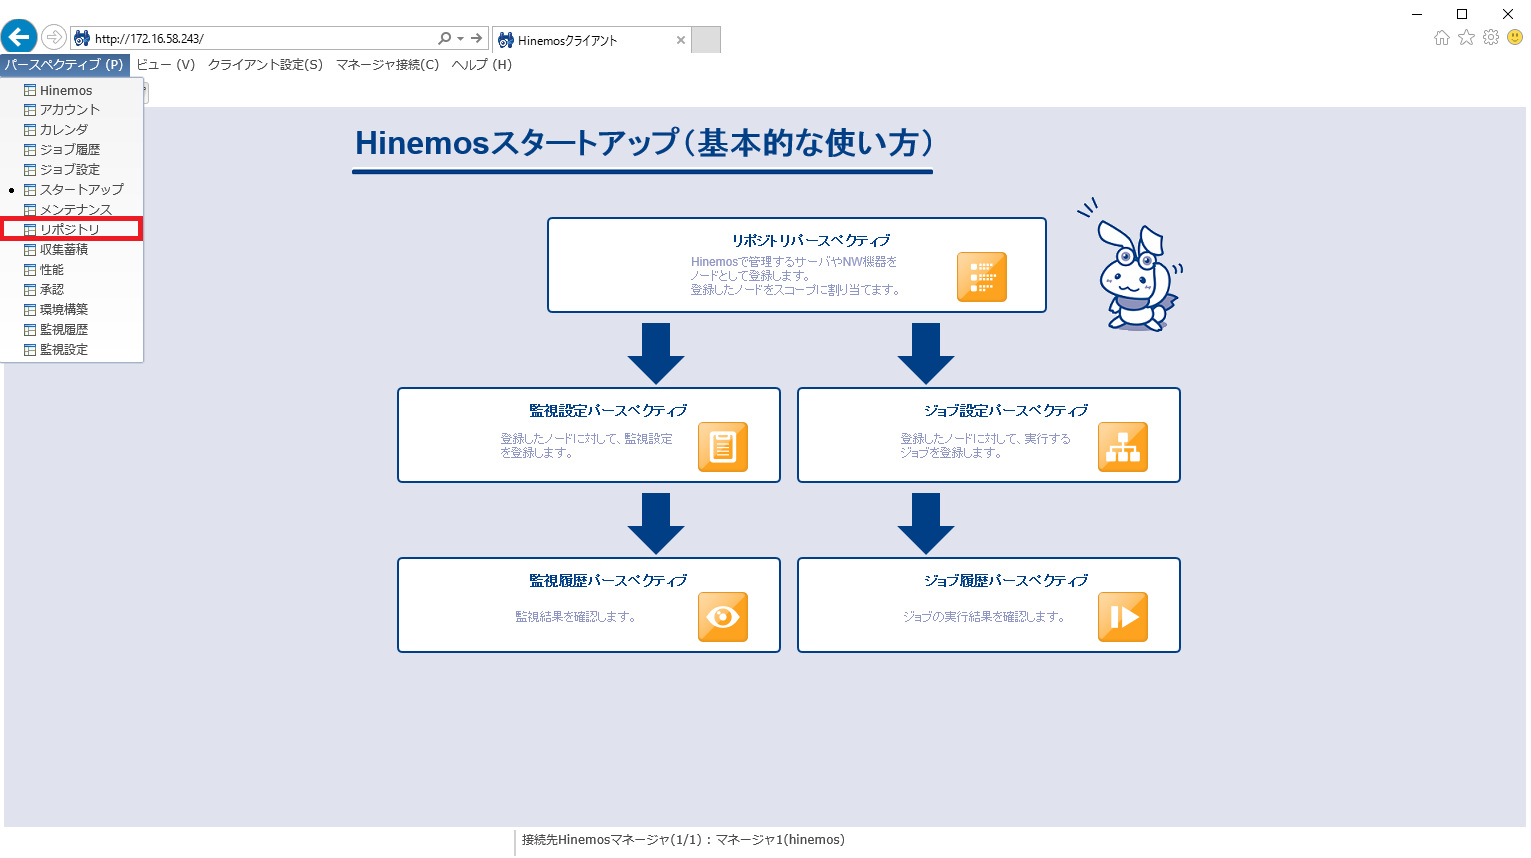Open the browser settings gear icon
This screenshot has height=858, width=1531.
point(1491,37)
